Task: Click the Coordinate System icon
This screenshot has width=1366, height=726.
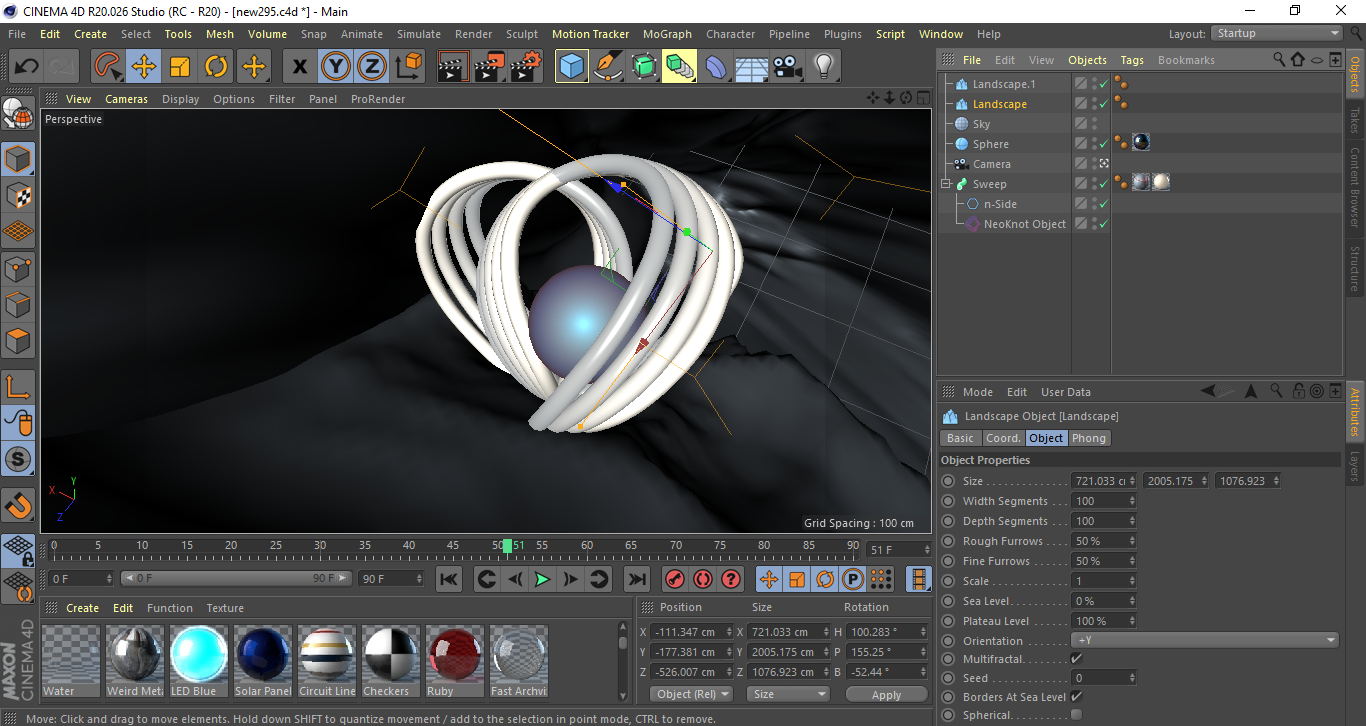Action: pos(408,67)
